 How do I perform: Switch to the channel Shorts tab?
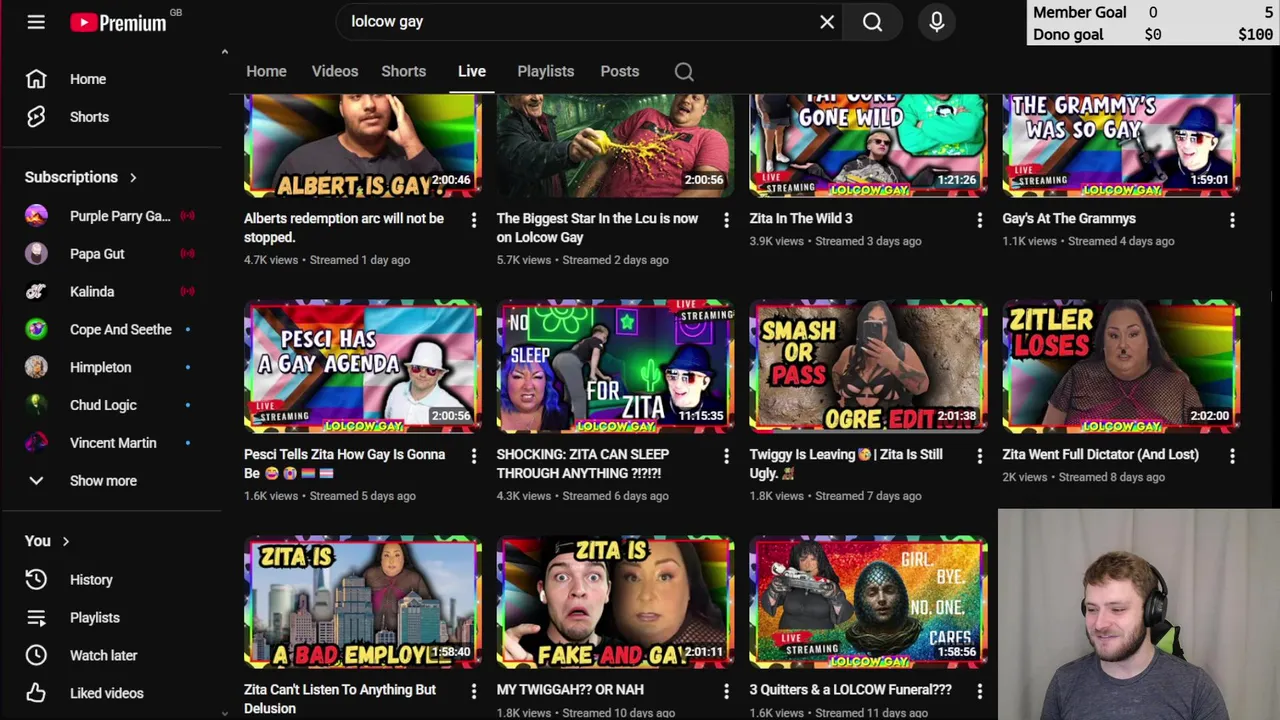point(404,72)
